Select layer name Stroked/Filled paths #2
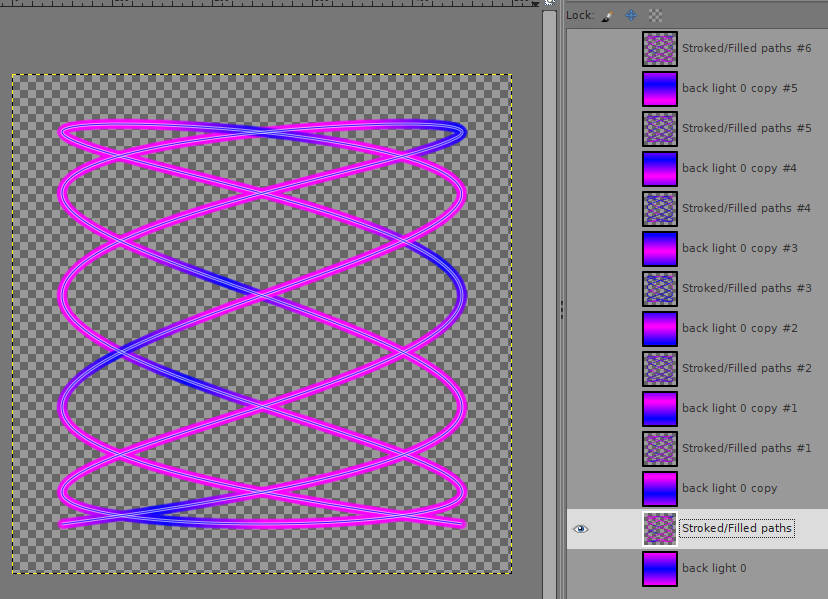828x599 pixels. pos(746,368)
